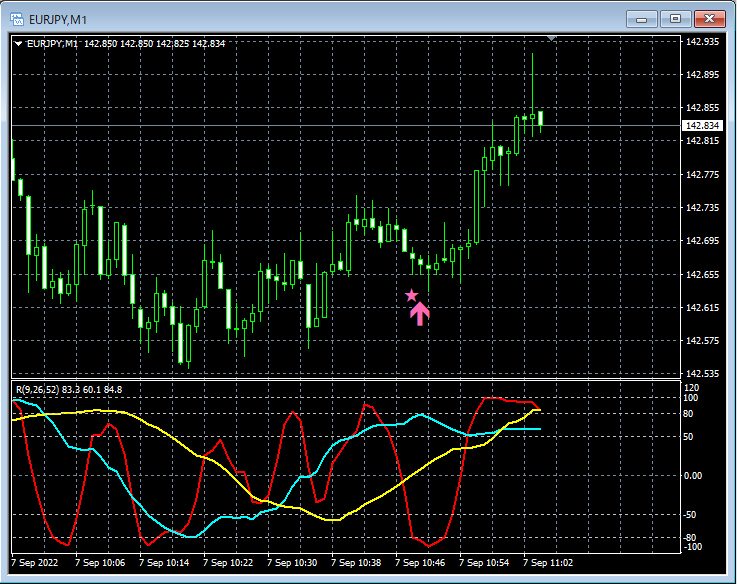Viewport: 738px width, 584px height.
Task: Click the 142.775 price scale label
Action: [702, 175]
